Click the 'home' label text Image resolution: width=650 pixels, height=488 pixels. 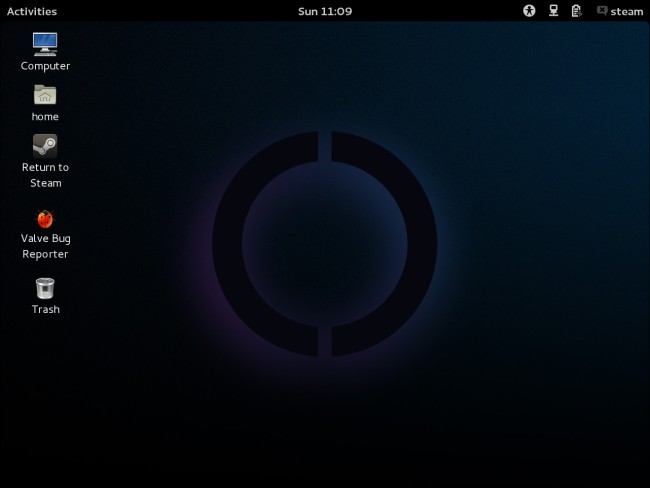point(45,117)
